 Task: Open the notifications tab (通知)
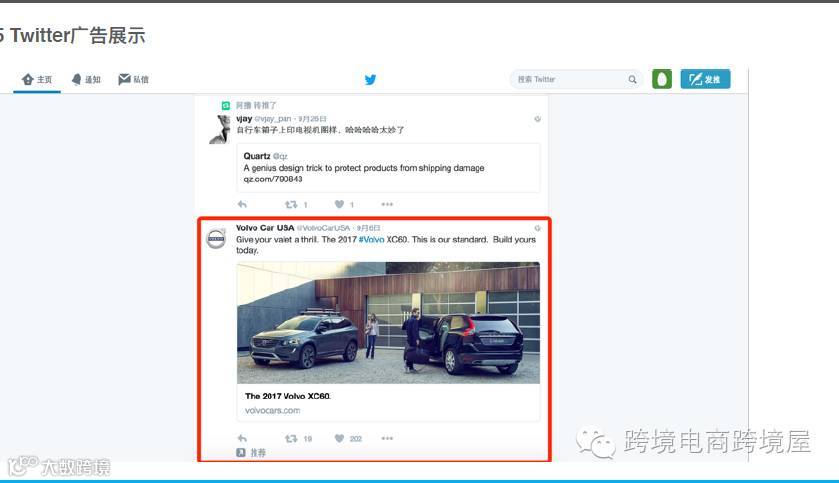tap(86, 80)
